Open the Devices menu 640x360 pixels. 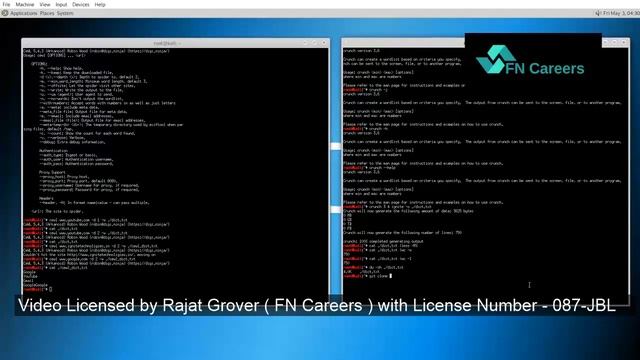tap(80, 4)
